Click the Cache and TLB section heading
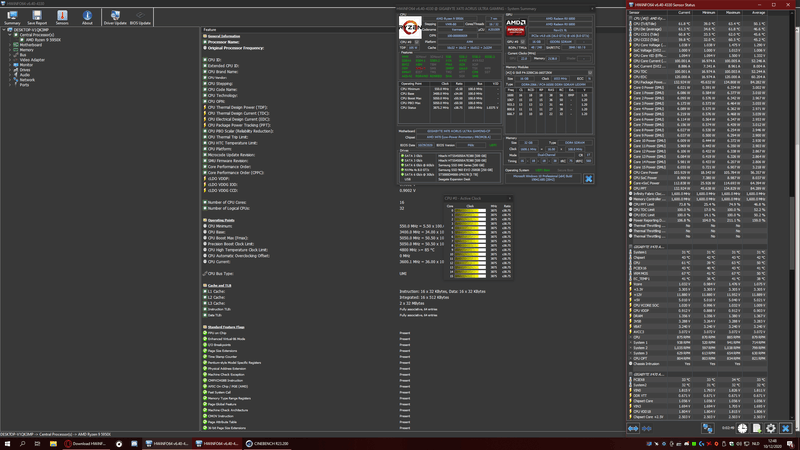This screenshot has height=450, width=800. (x=219, y=286)
